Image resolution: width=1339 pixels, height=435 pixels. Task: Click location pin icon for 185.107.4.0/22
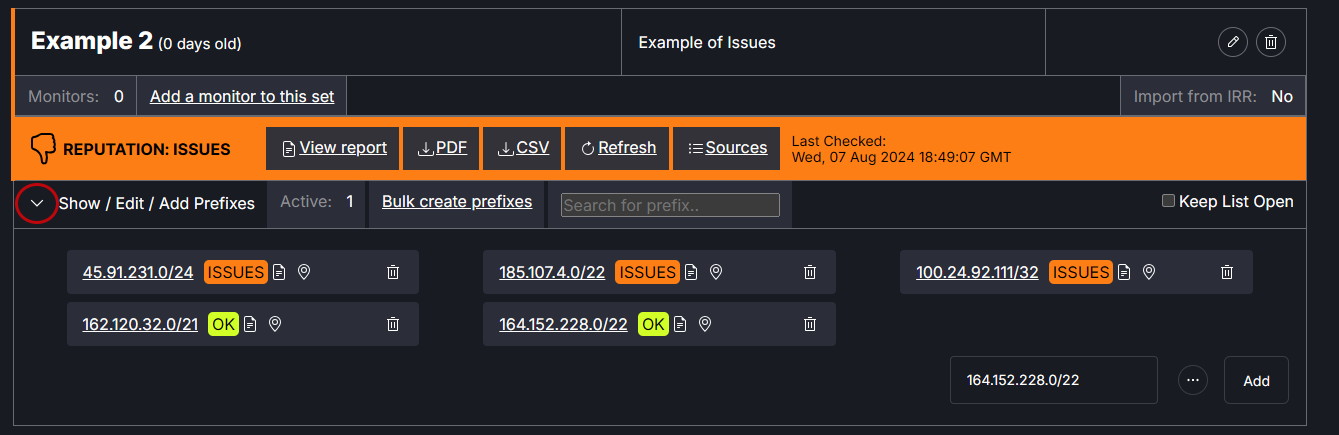tap(716, 272)
